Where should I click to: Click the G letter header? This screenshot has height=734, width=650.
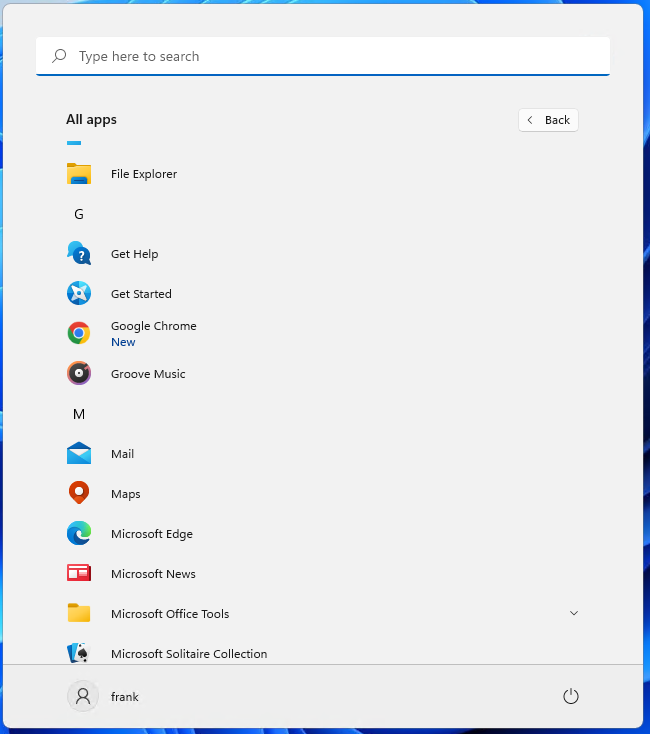(79, 214)
